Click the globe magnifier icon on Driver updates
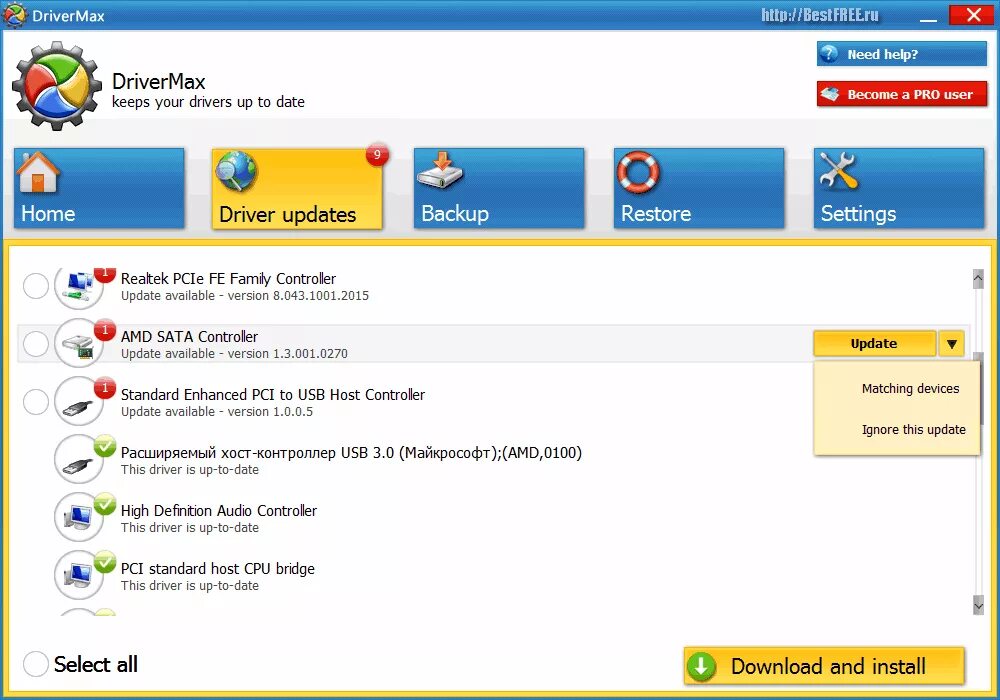Image resolution: width=1000 pixels, height=700 pixels. click(x=237, y=171)
